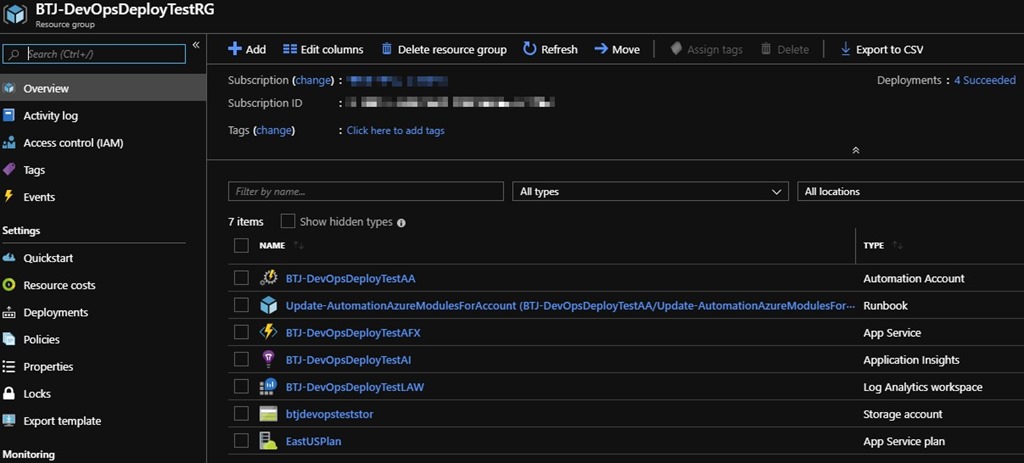Check the box for BTJ-DevOpsDeployTestAI
This screenshot has width=1024, height=463.
[x=242, y=359]
